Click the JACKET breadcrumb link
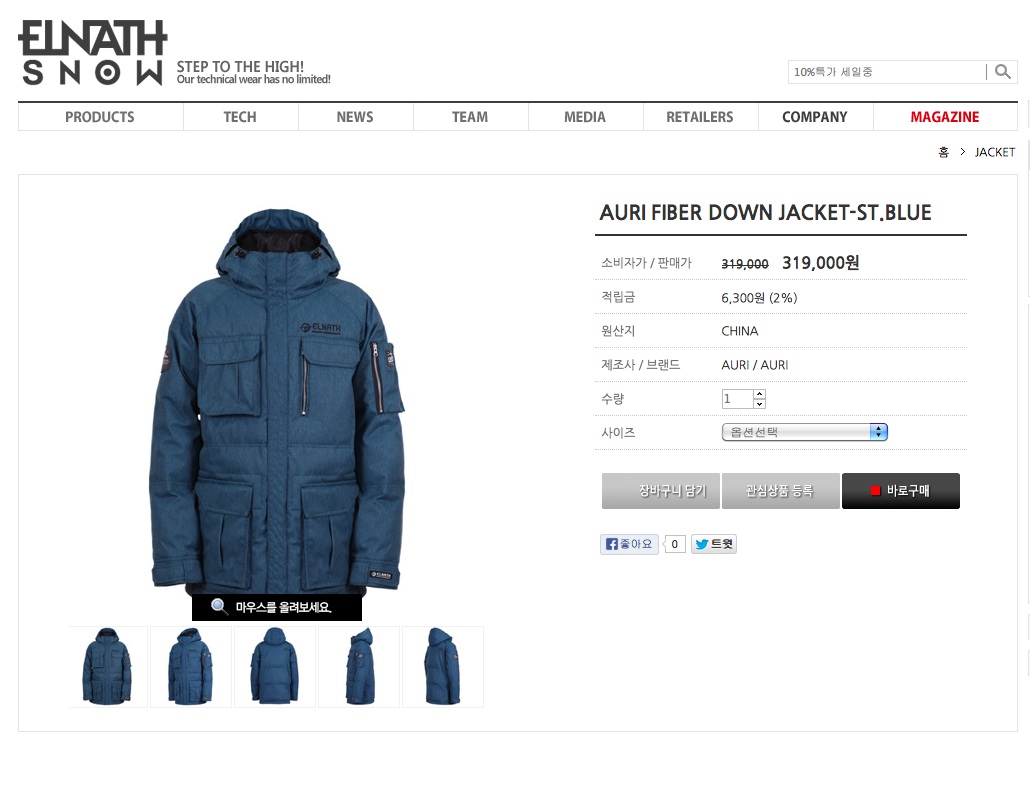Viewport: 1030px width, 785px height. pyautogui.click(x=995, y=152)
